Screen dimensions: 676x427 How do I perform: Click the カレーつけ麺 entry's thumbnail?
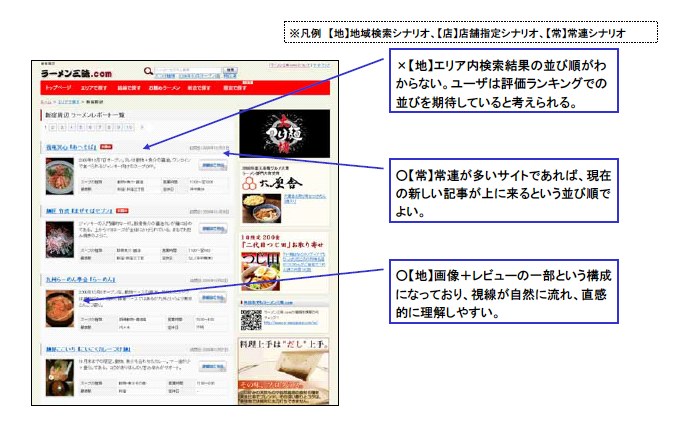point(60,377)
